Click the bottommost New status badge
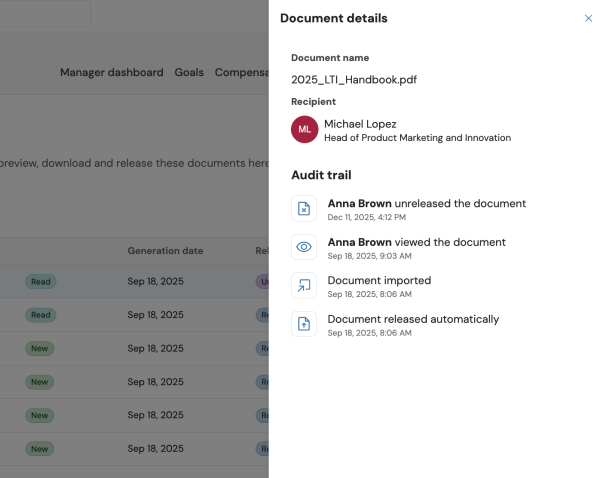The width and height of the screenshot is (600, 478). pyautogui.click(x=40, y=449)
